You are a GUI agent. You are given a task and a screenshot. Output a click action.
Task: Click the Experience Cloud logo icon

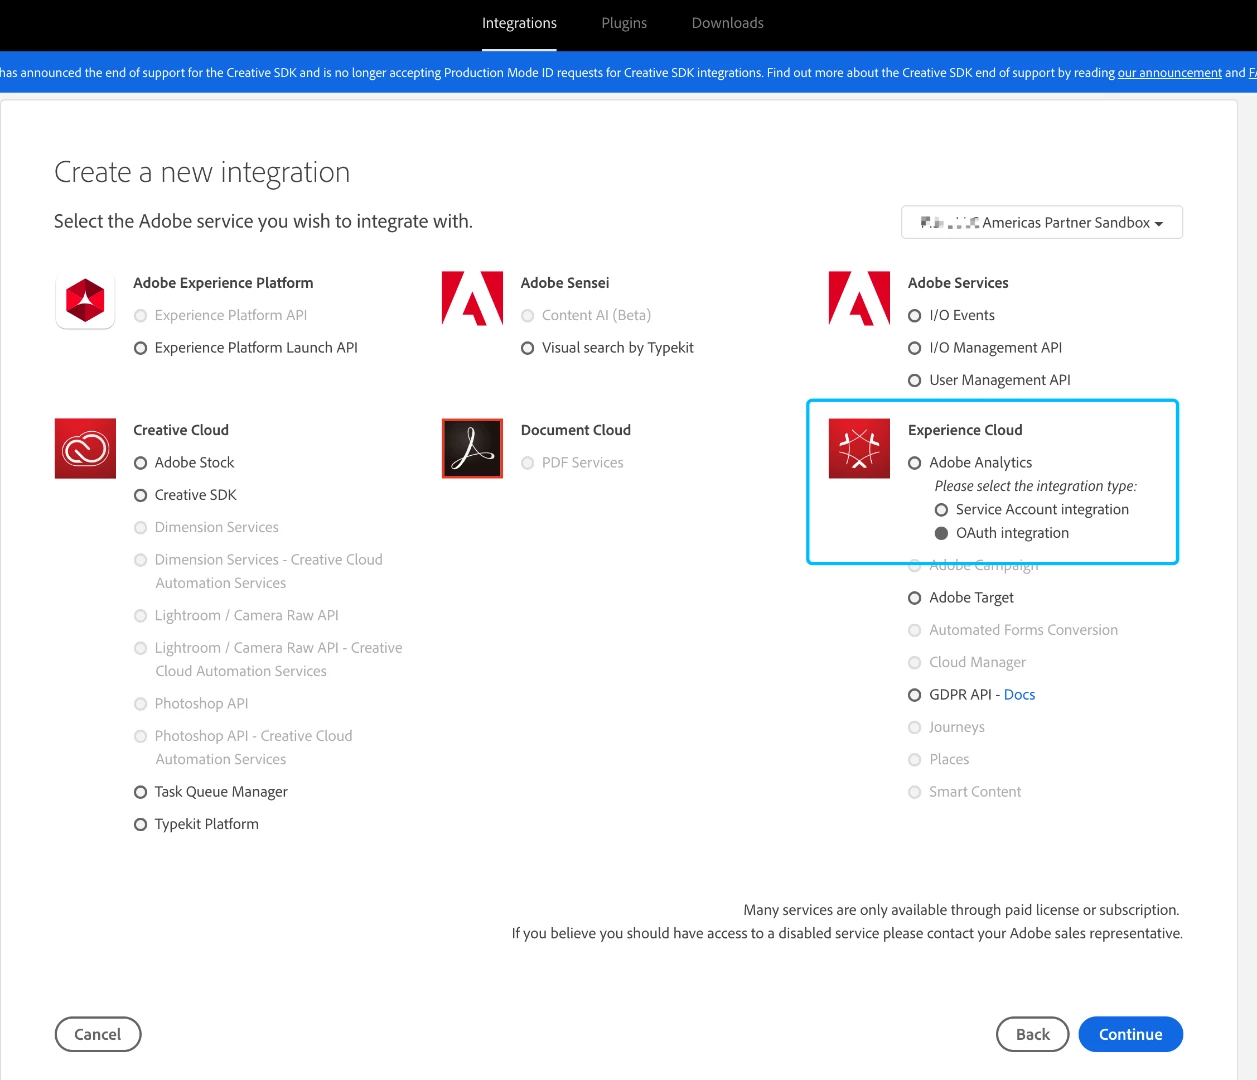point(859,448)
